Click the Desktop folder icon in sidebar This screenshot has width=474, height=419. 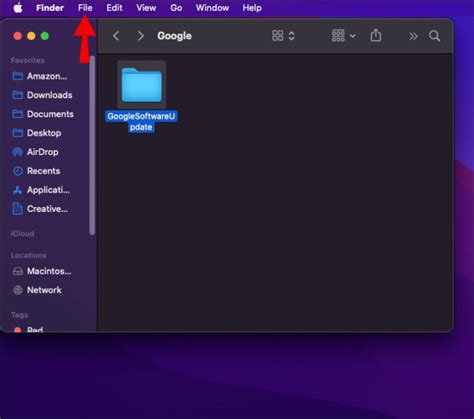pyautogui.click(x=18, y=133)
